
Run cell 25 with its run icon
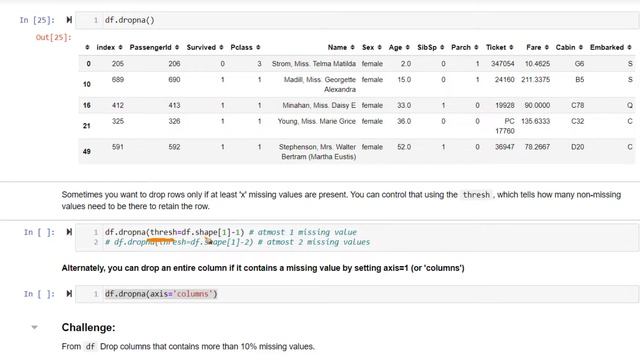[69, 20]
